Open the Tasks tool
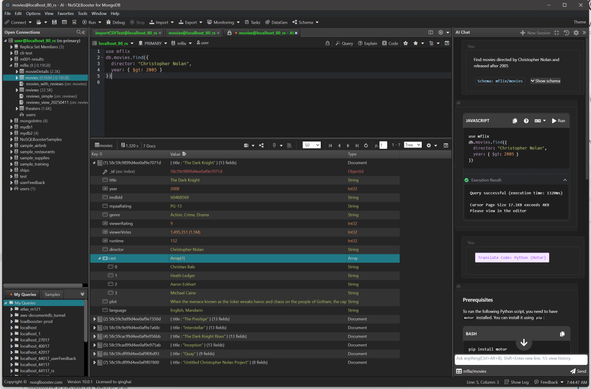 252,22
